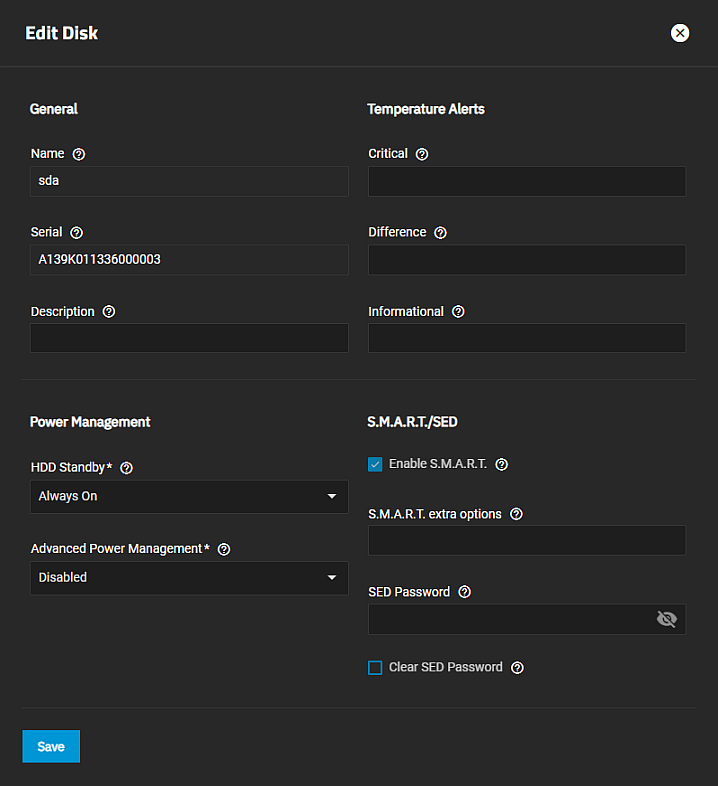Image resolution: width=718 pixels, height=786 pixels.
Task: Show help for SED Password
Action: 464,592
